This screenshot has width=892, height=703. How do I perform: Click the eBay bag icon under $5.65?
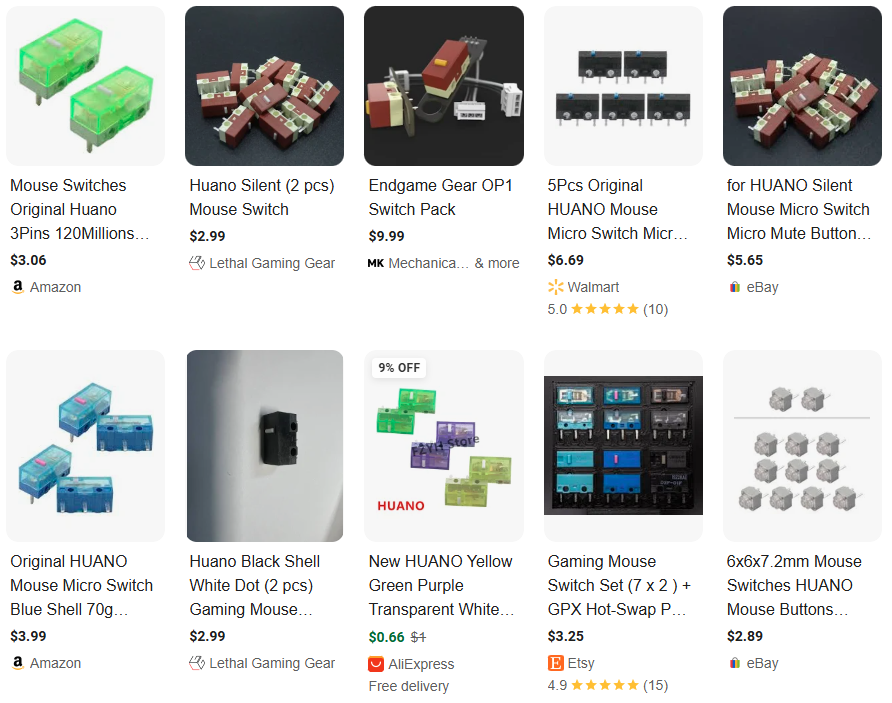click(x=734, y=287)
